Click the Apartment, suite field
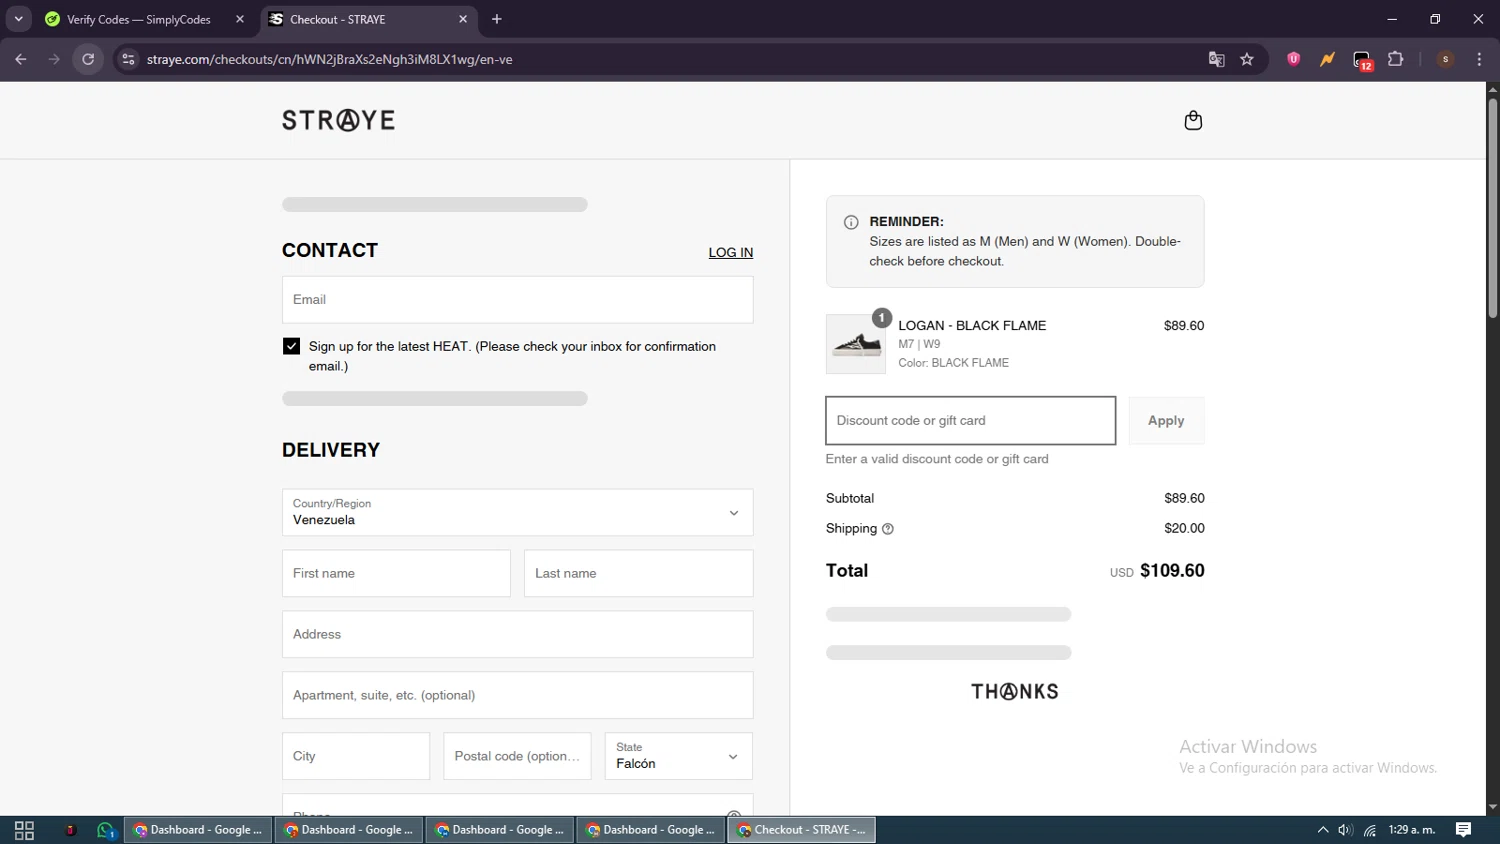 517,695
